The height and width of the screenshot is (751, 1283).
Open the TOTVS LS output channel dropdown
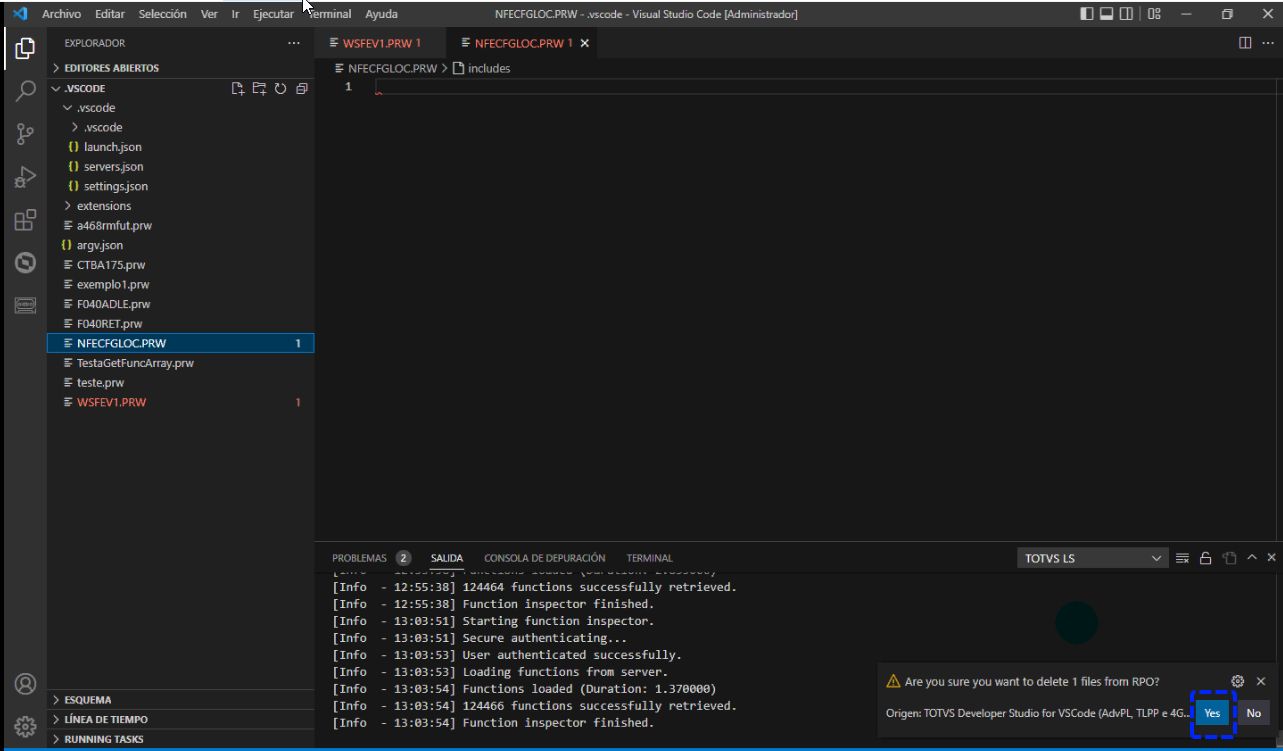click(x=1092, y=558)
